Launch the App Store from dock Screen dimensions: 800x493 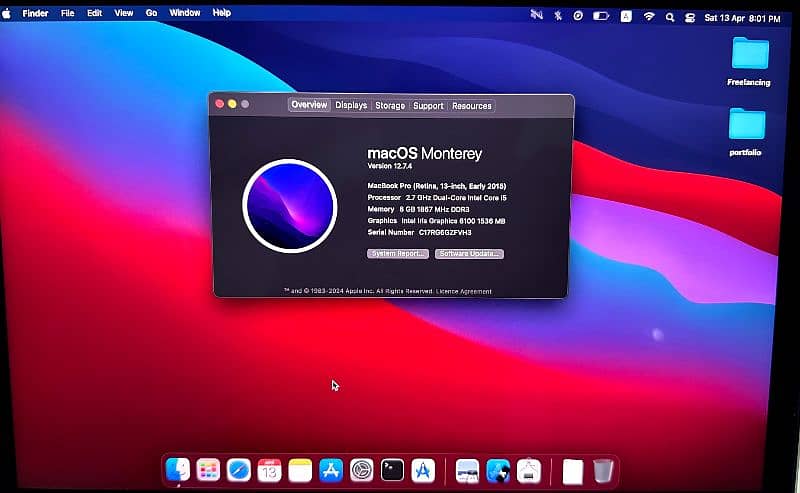click(x=331, y=469)
